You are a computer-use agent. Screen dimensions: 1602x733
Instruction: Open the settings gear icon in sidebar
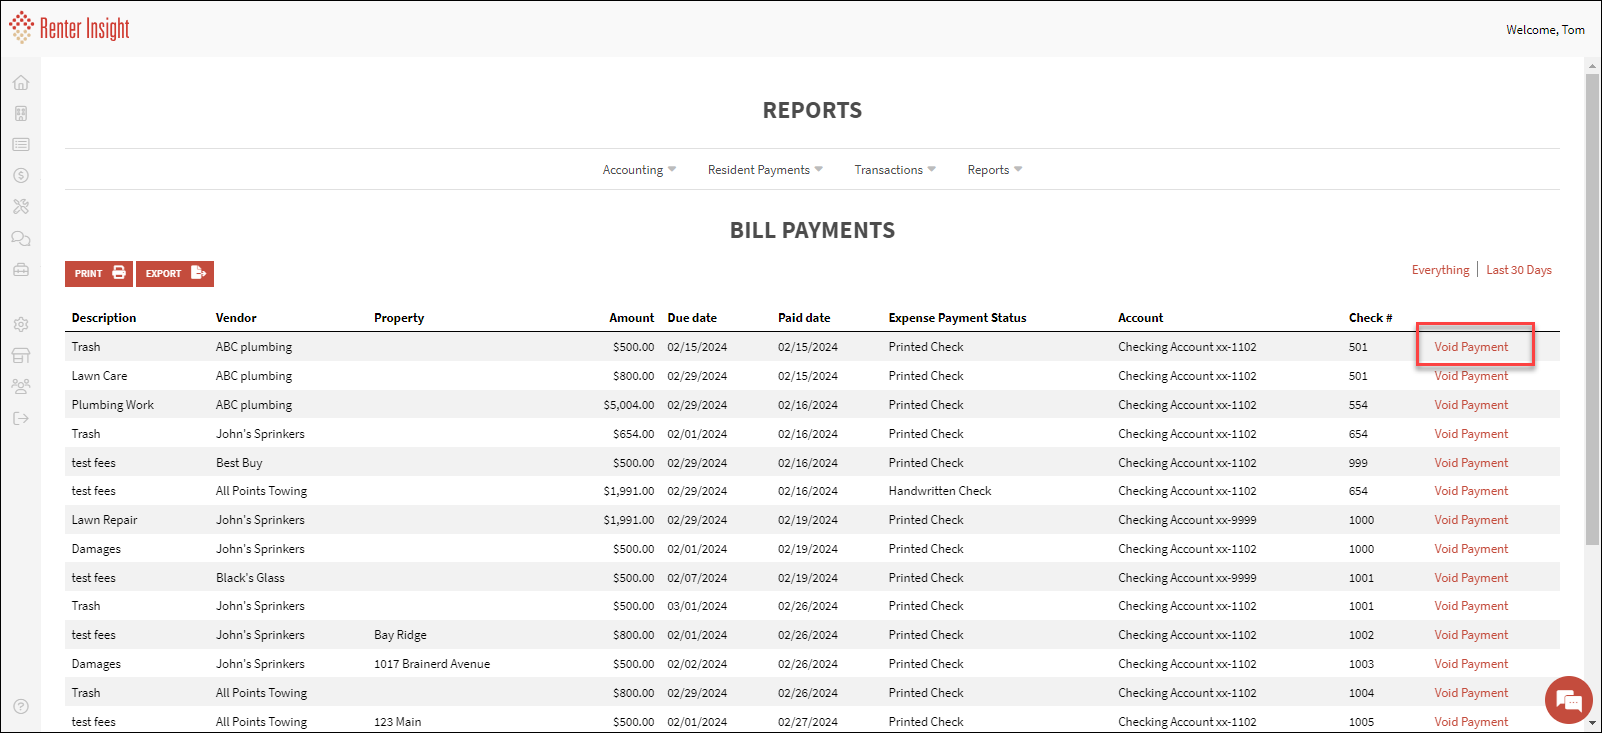[21, 325]
